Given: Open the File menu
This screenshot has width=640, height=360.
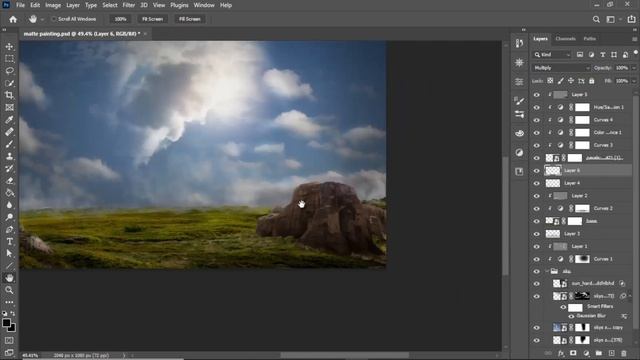Looking at the screenshot, I should click(20, 5).
